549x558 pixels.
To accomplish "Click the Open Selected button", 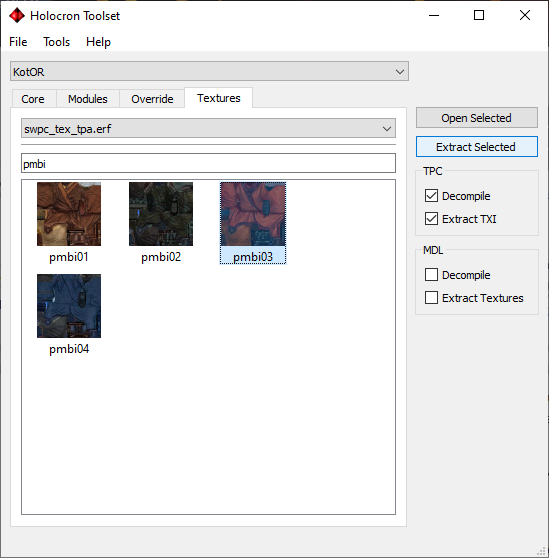I will pos(477,118).
